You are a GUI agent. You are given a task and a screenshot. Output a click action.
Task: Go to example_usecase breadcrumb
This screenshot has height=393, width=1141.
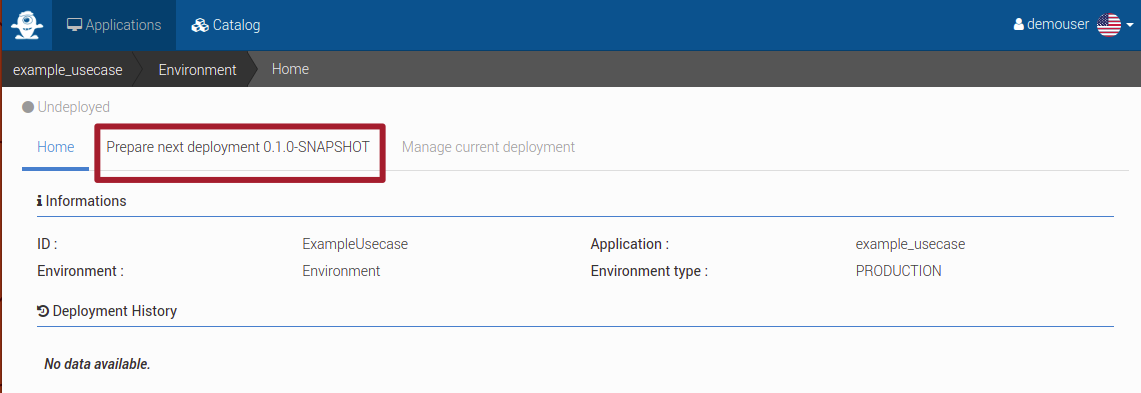coord(68,70)
